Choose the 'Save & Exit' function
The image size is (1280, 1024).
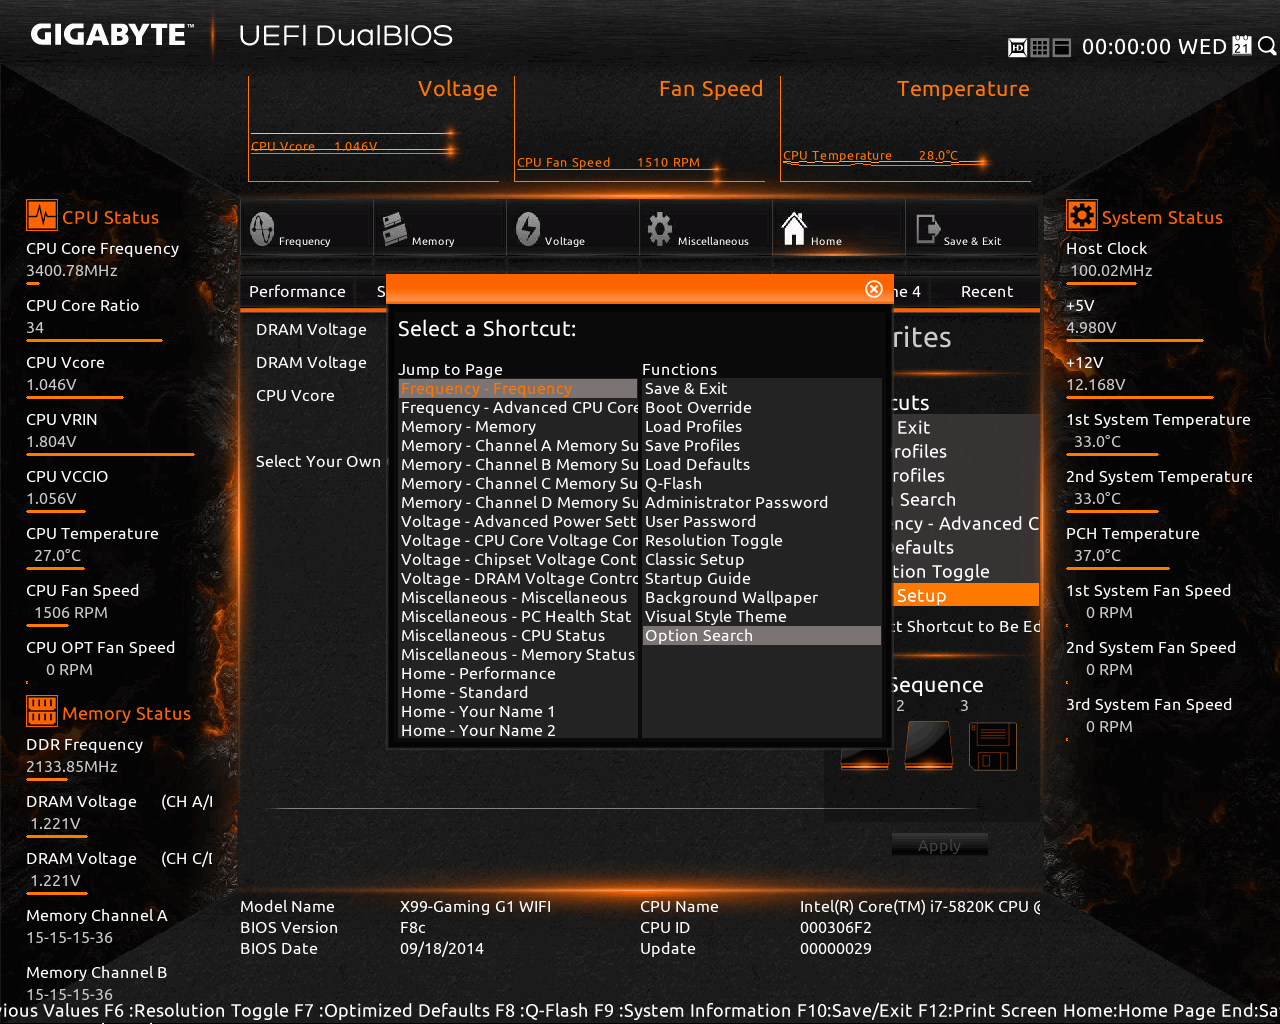(762, 388)
